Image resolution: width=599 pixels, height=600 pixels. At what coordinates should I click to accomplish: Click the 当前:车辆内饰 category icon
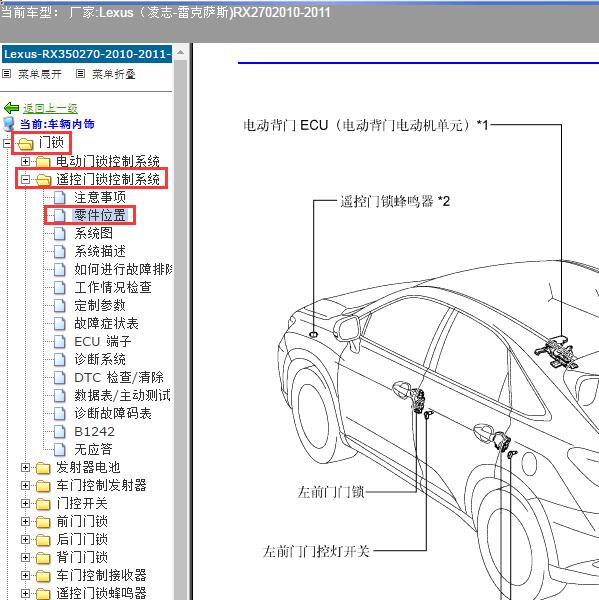[x=9, y=124]
